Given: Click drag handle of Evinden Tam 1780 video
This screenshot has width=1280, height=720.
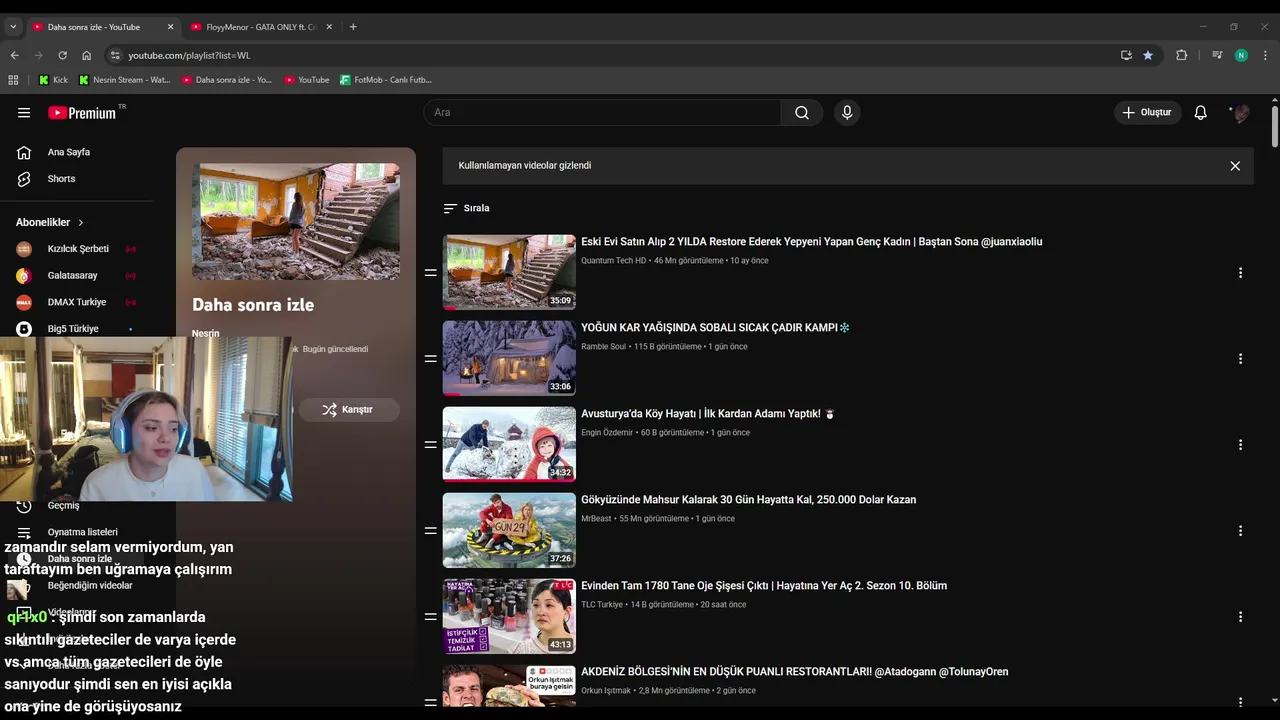Looking at the screenshot, I should tap(431, 617).
